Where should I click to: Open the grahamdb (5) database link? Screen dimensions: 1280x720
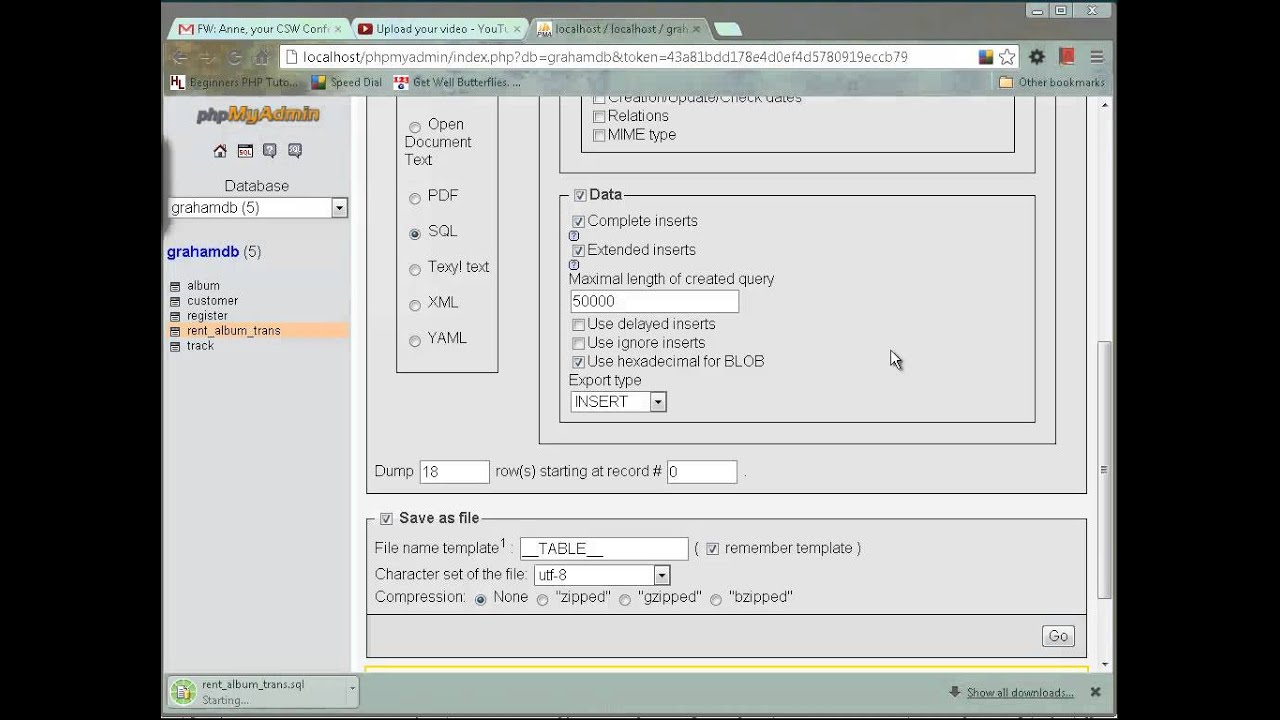[x=214, y=252]
